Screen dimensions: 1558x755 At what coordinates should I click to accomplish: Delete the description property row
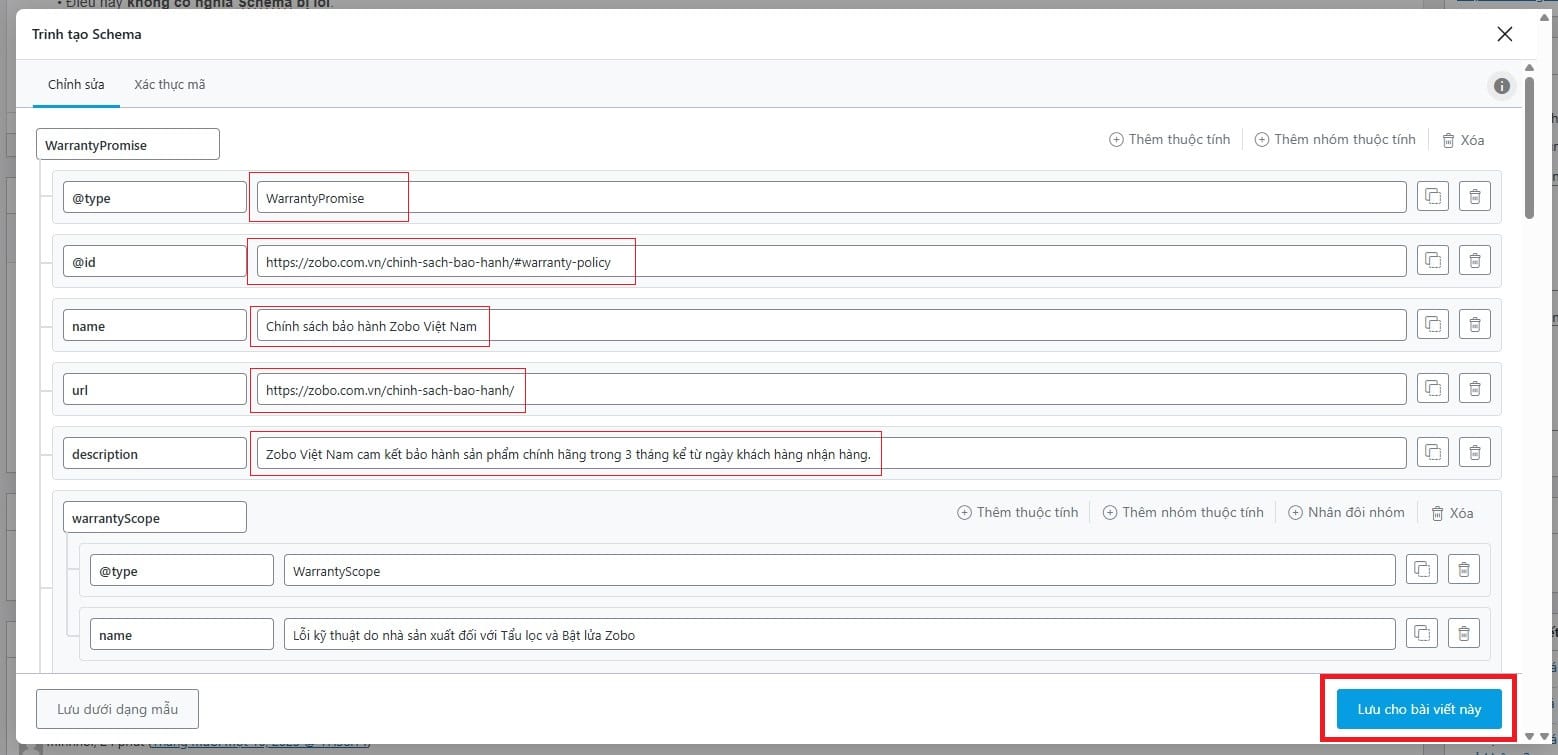click(x=1474, y=453)
